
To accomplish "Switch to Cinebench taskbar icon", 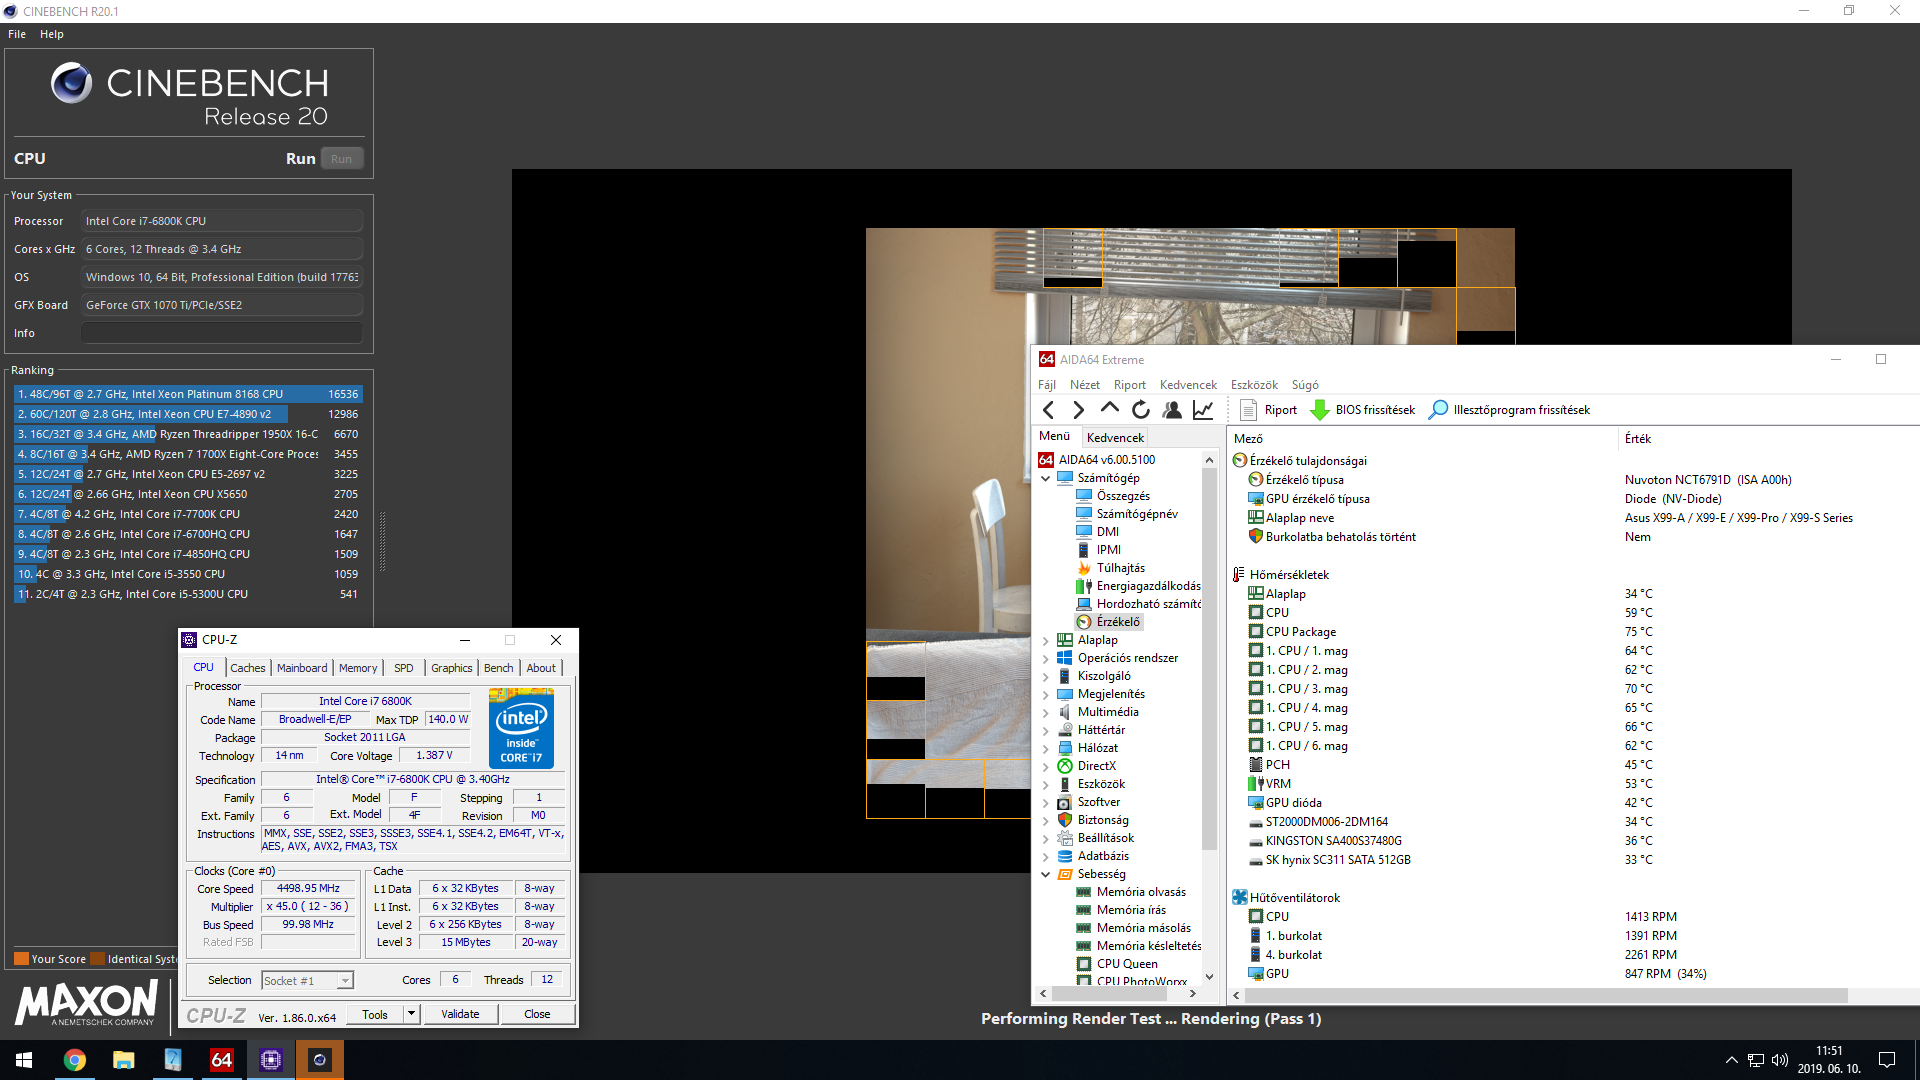I will point(319,1060).
